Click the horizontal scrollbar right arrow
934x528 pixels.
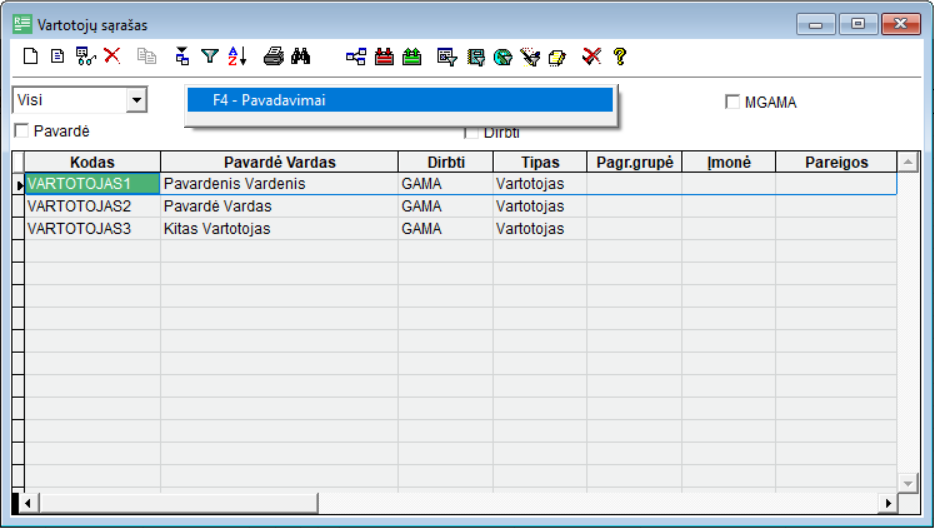coord(886,501)
